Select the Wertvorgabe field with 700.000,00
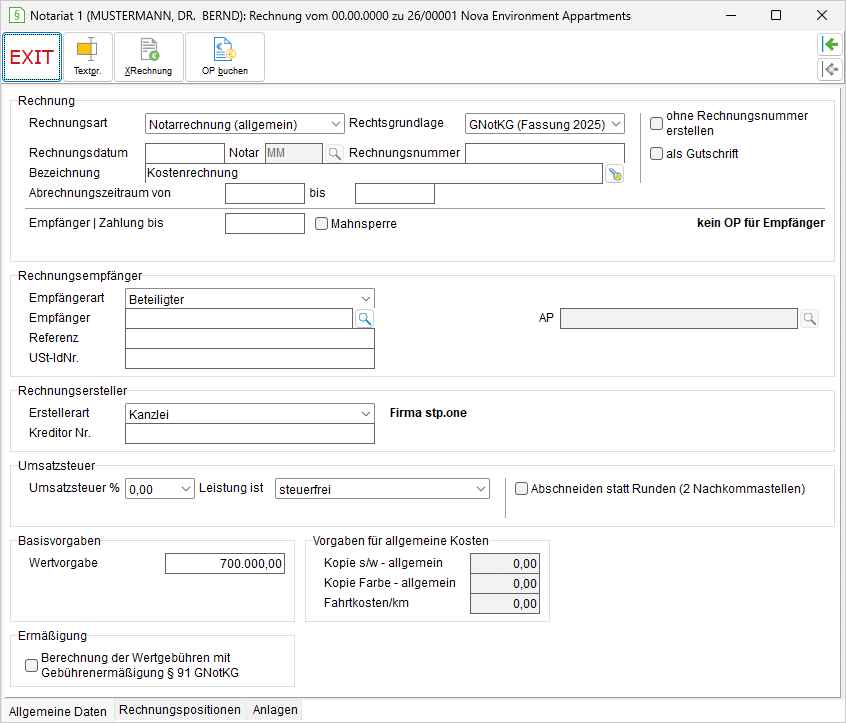Image resolution: width=846 pixels, height=723 pixels. (225, 564)
